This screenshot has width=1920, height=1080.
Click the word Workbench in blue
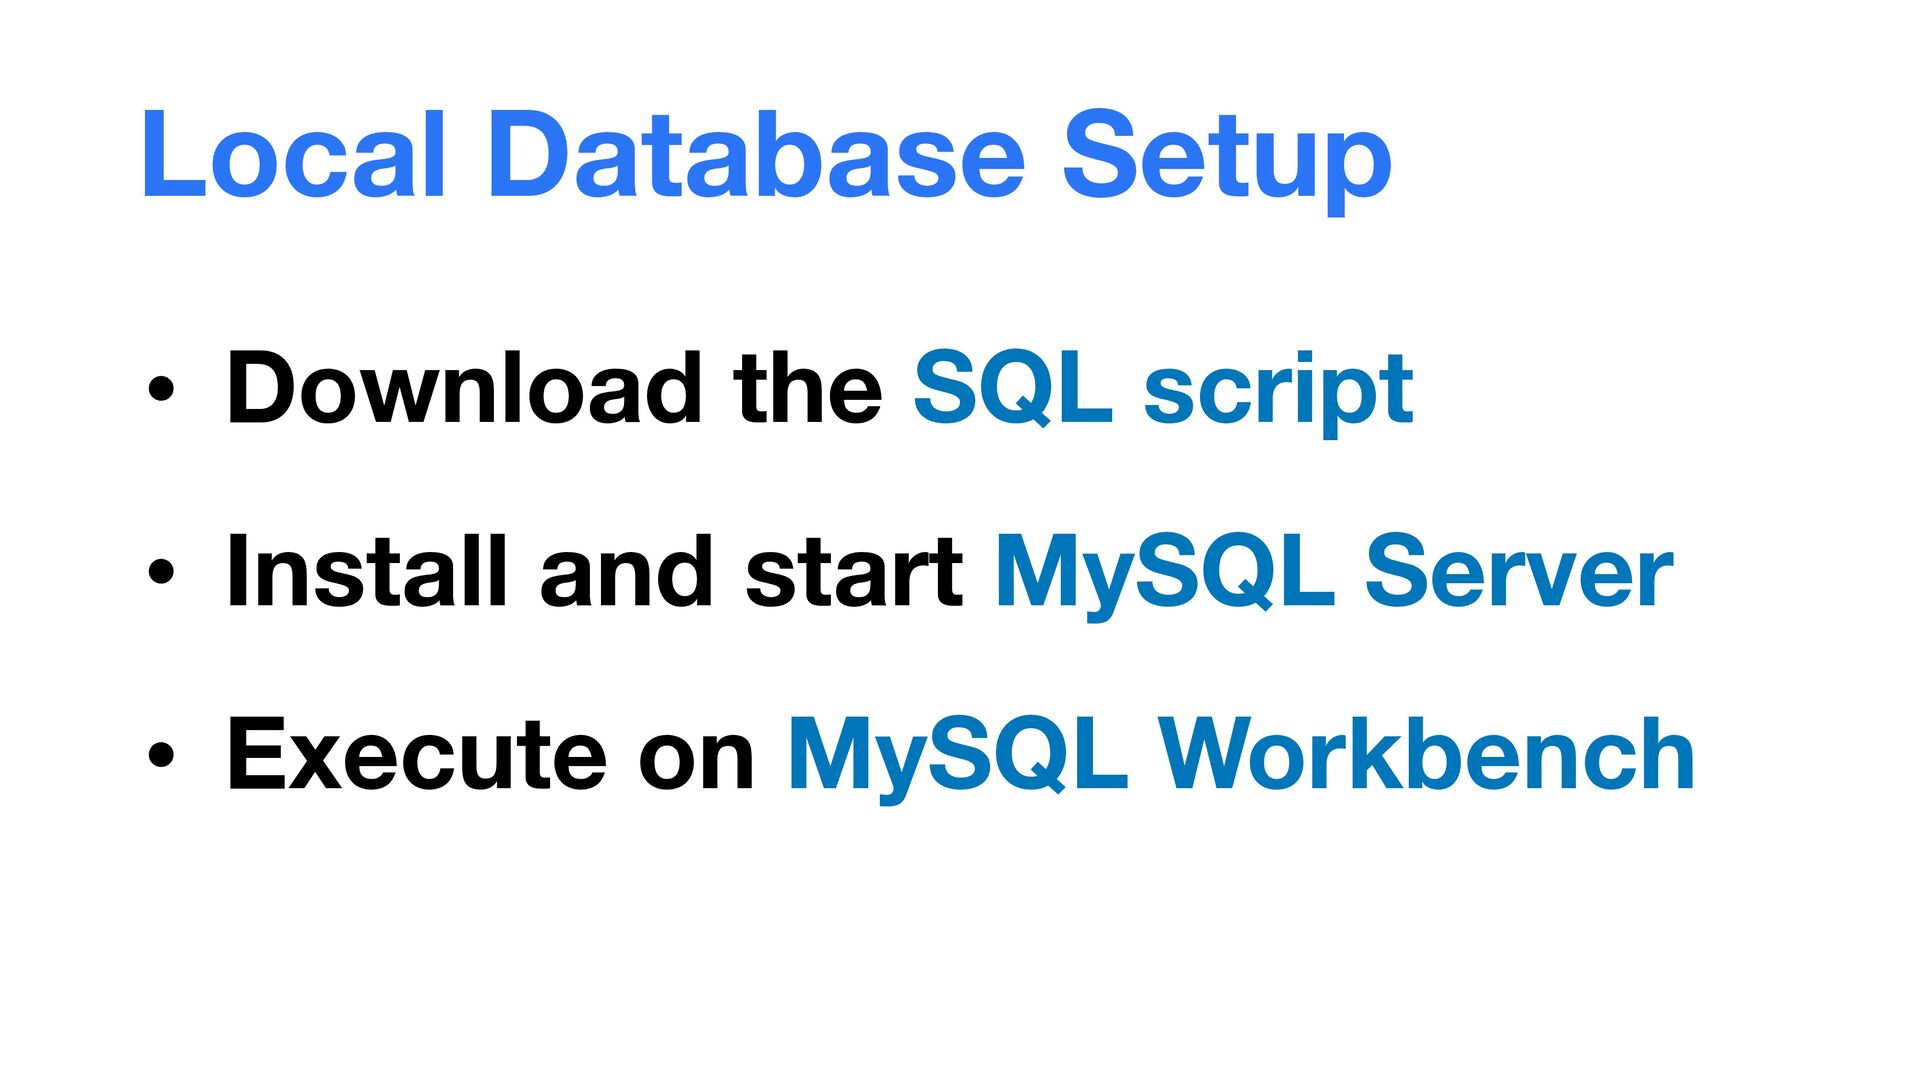1427,753
